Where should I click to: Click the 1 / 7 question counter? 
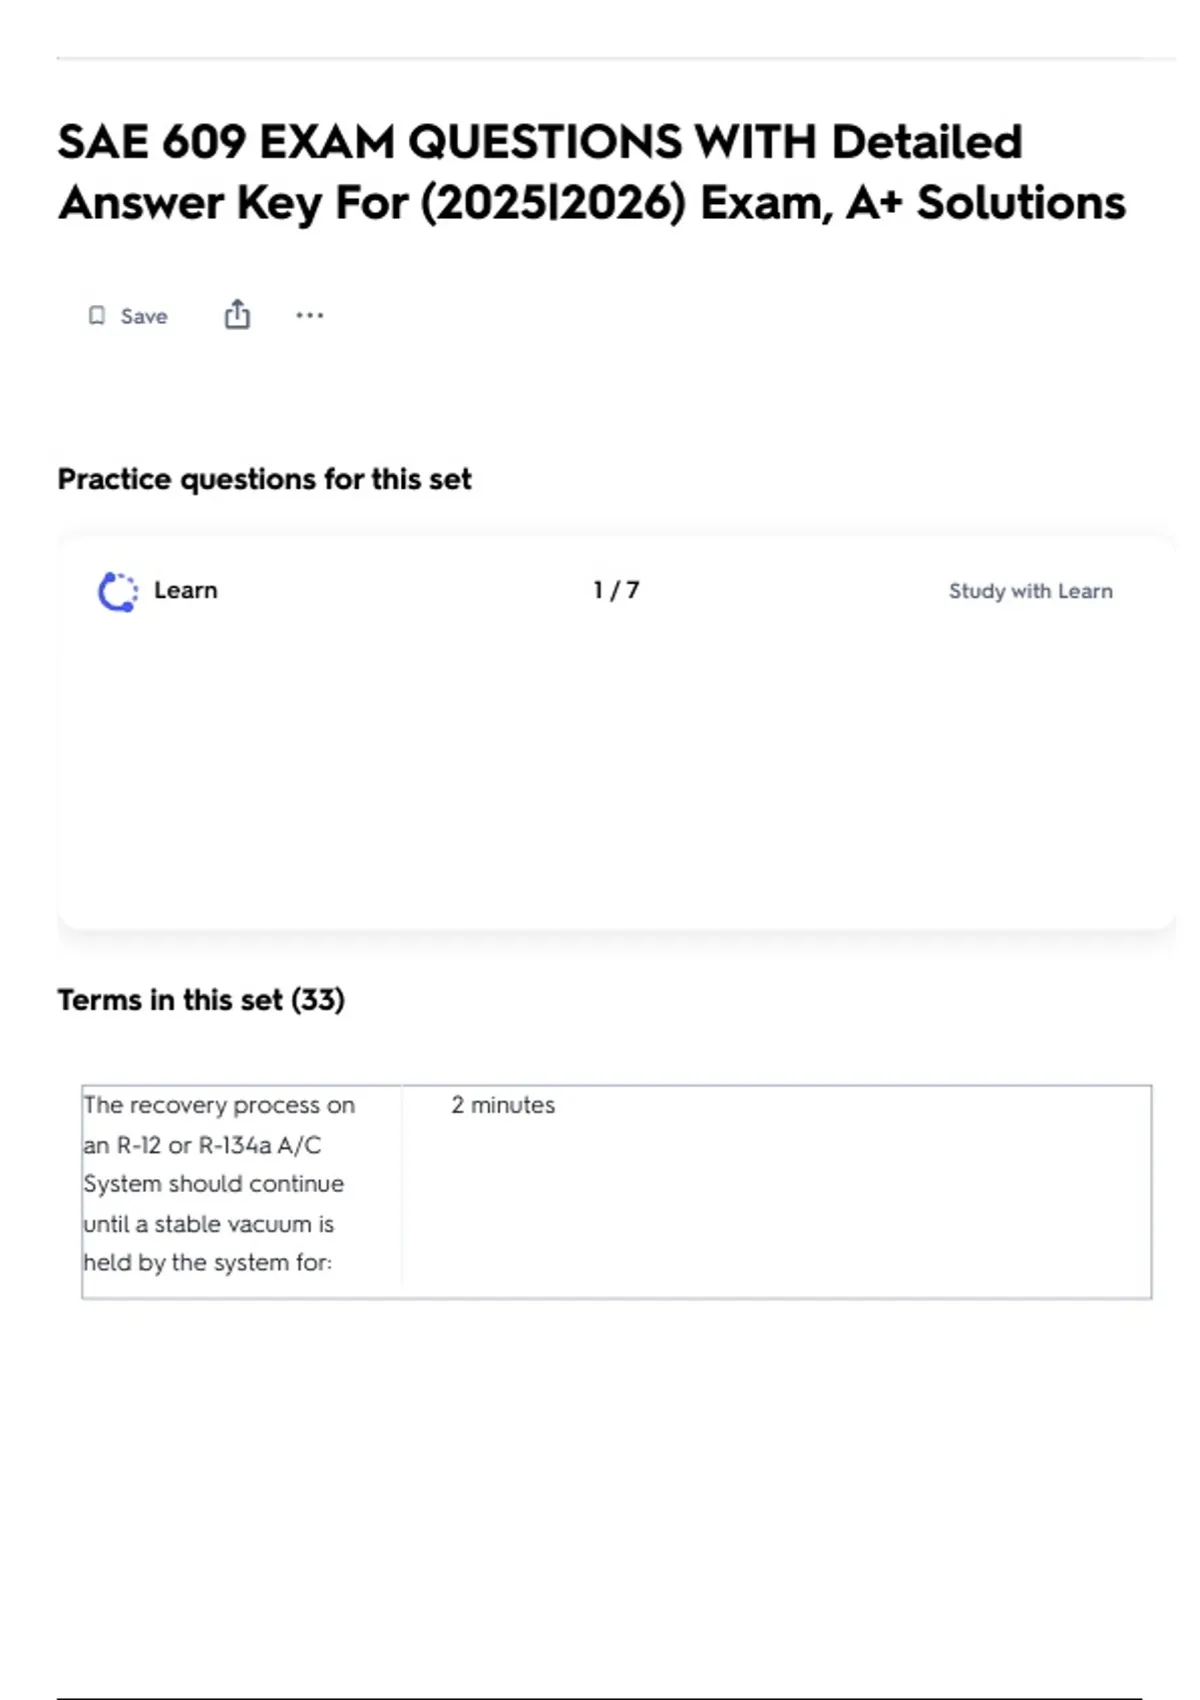[615, 590]
